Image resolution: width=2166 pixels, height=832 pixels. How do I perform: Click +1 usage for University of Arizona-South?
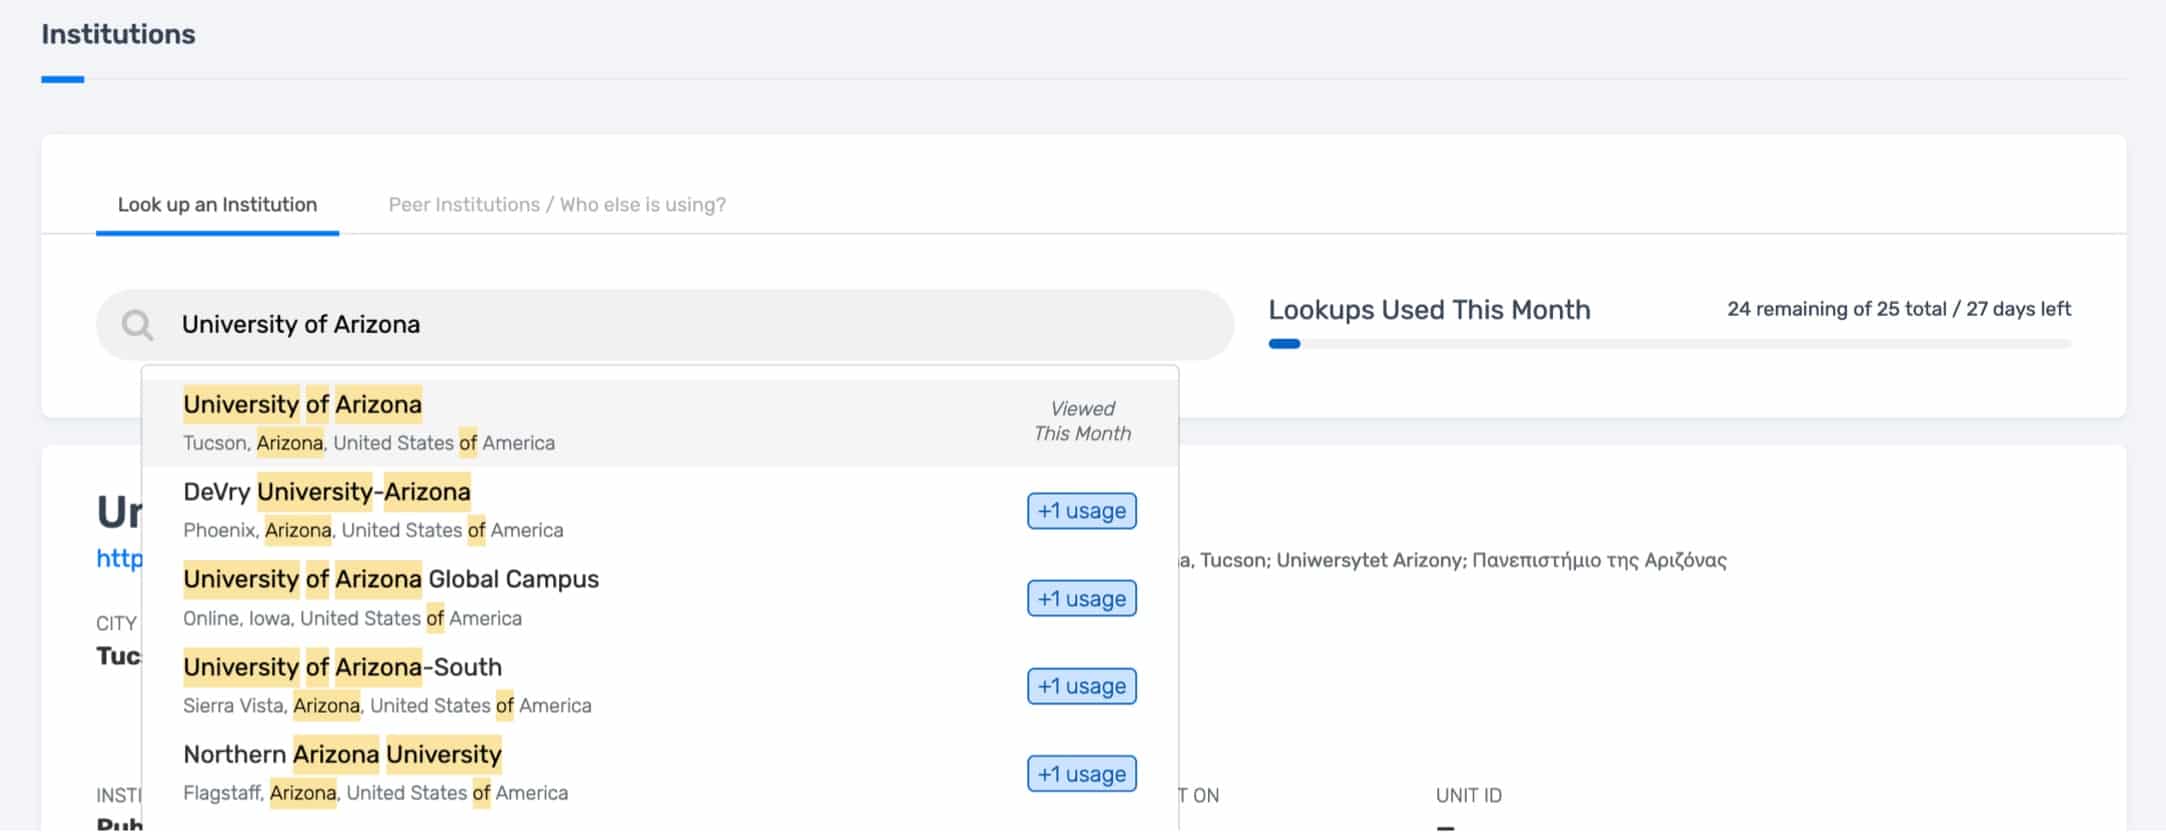[1081, 686]
